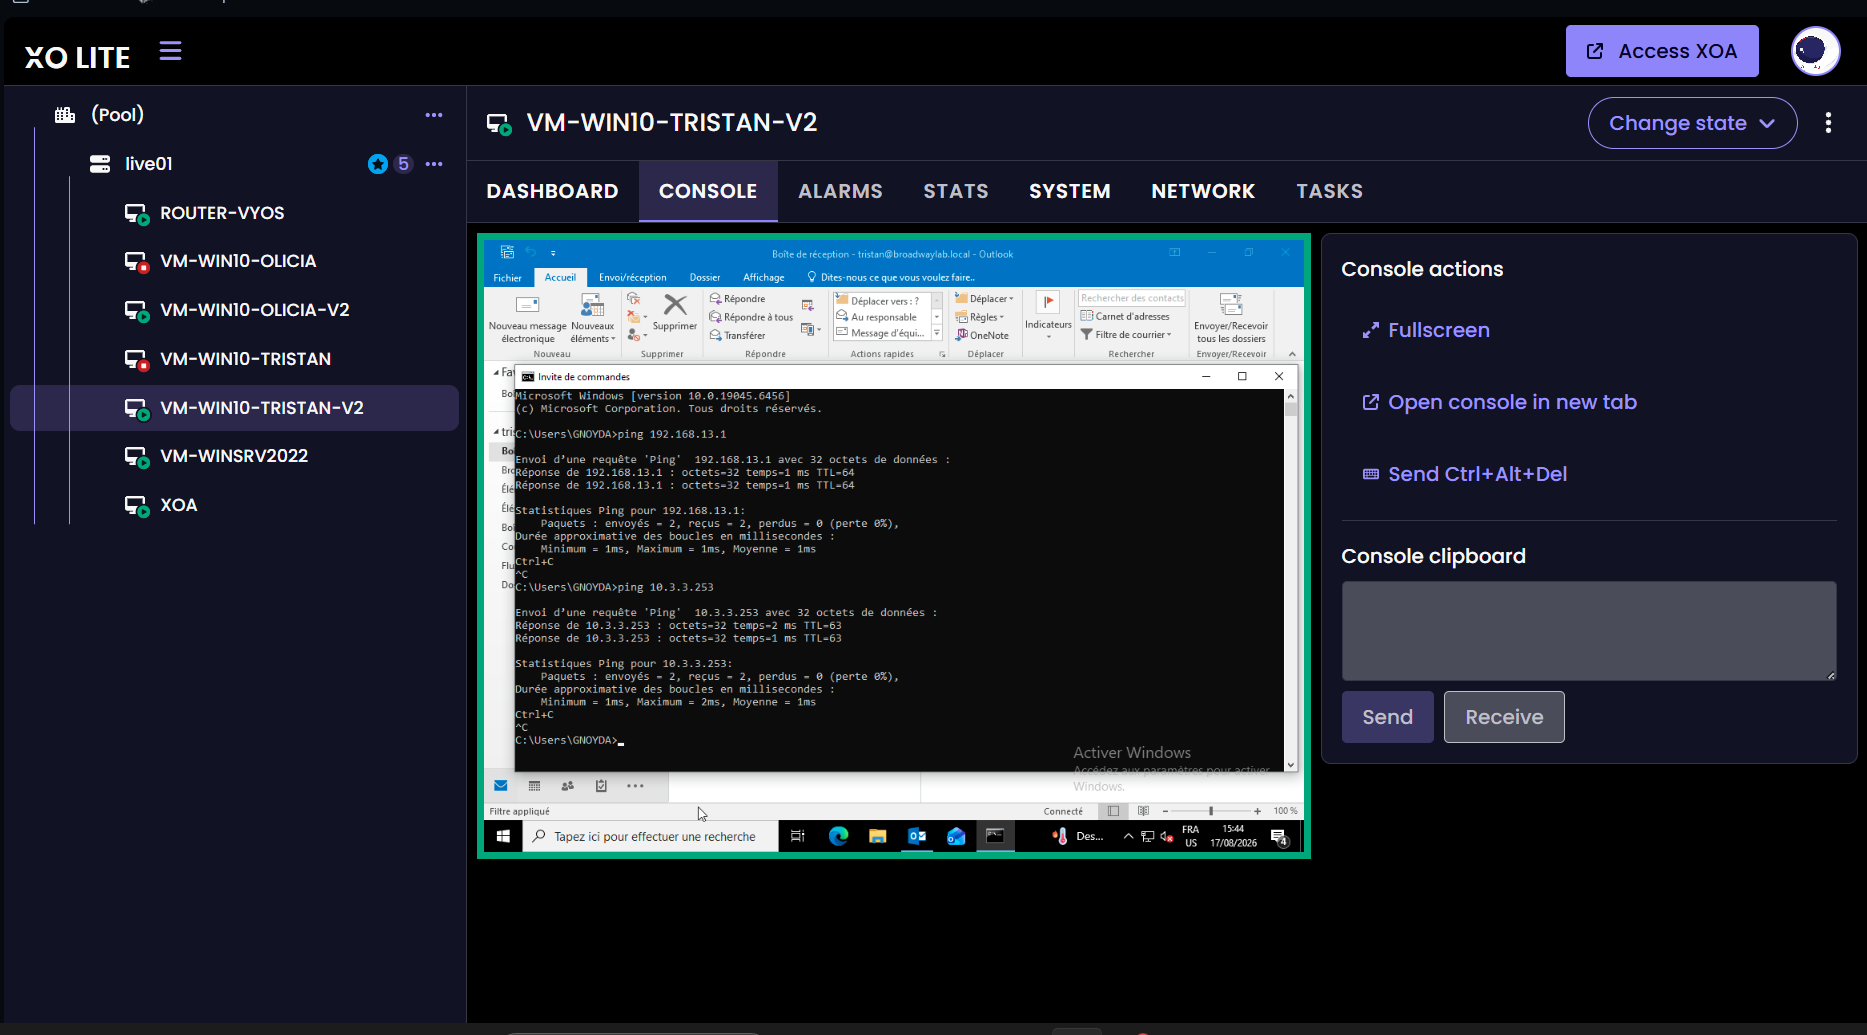This screenshot has width=1867, height=1035.
Task: Click the Access XOA button
Action: tap(1661, 51)
